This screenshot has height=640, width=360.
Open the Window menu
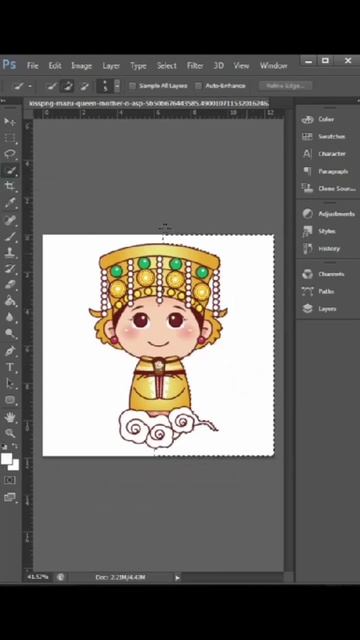[x=273, y=66]
